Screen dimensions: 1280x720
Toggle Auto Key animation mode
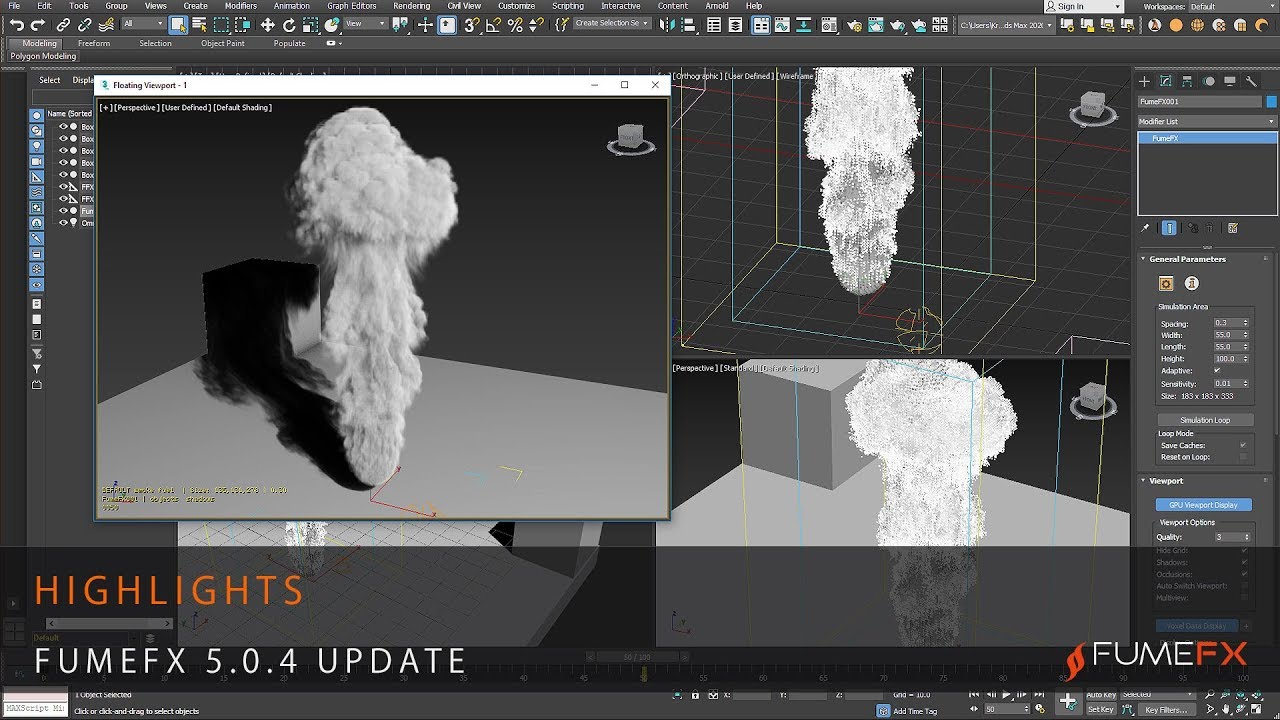(1101, 694)
